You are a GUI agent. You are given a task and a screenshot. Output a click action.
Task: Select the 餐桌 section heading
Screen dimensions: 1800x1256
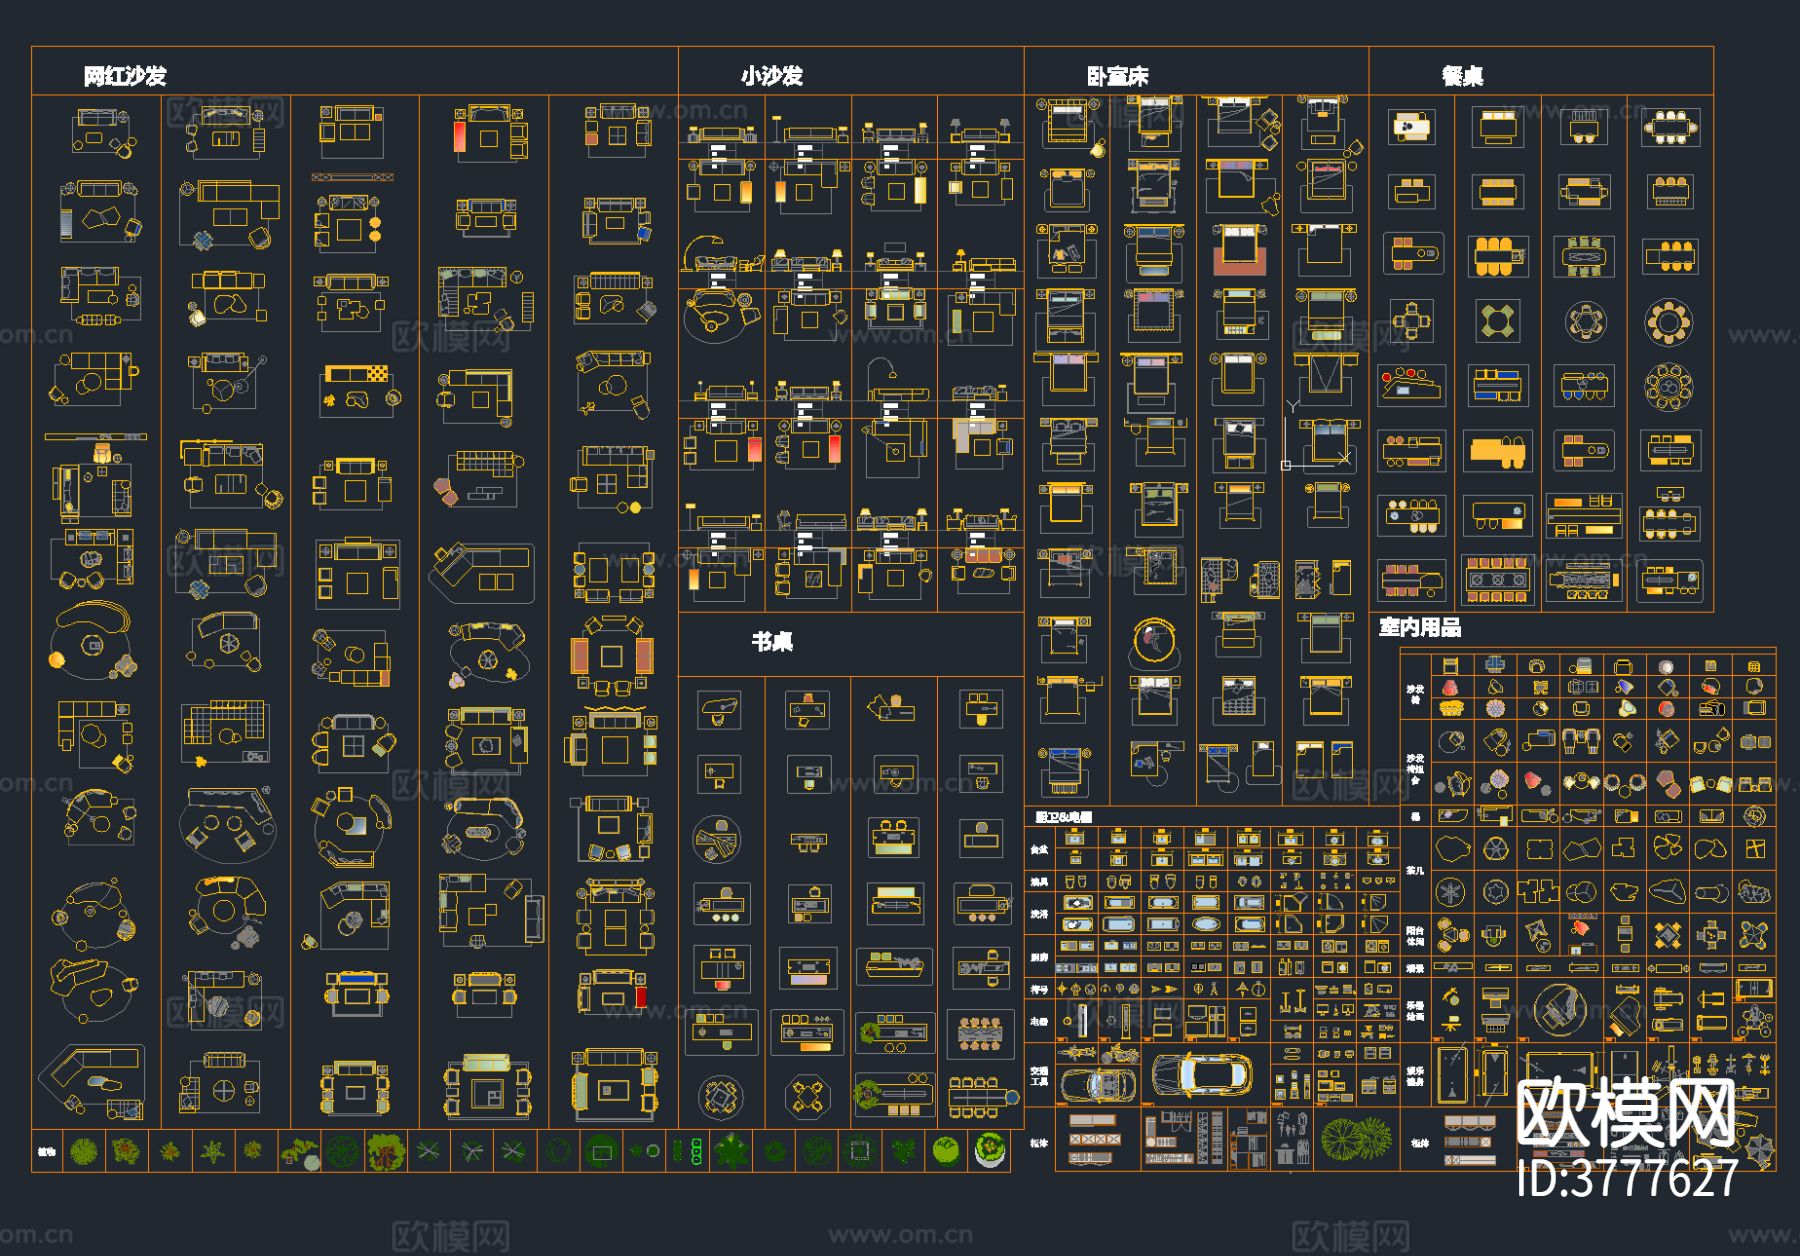point(1463,76)
